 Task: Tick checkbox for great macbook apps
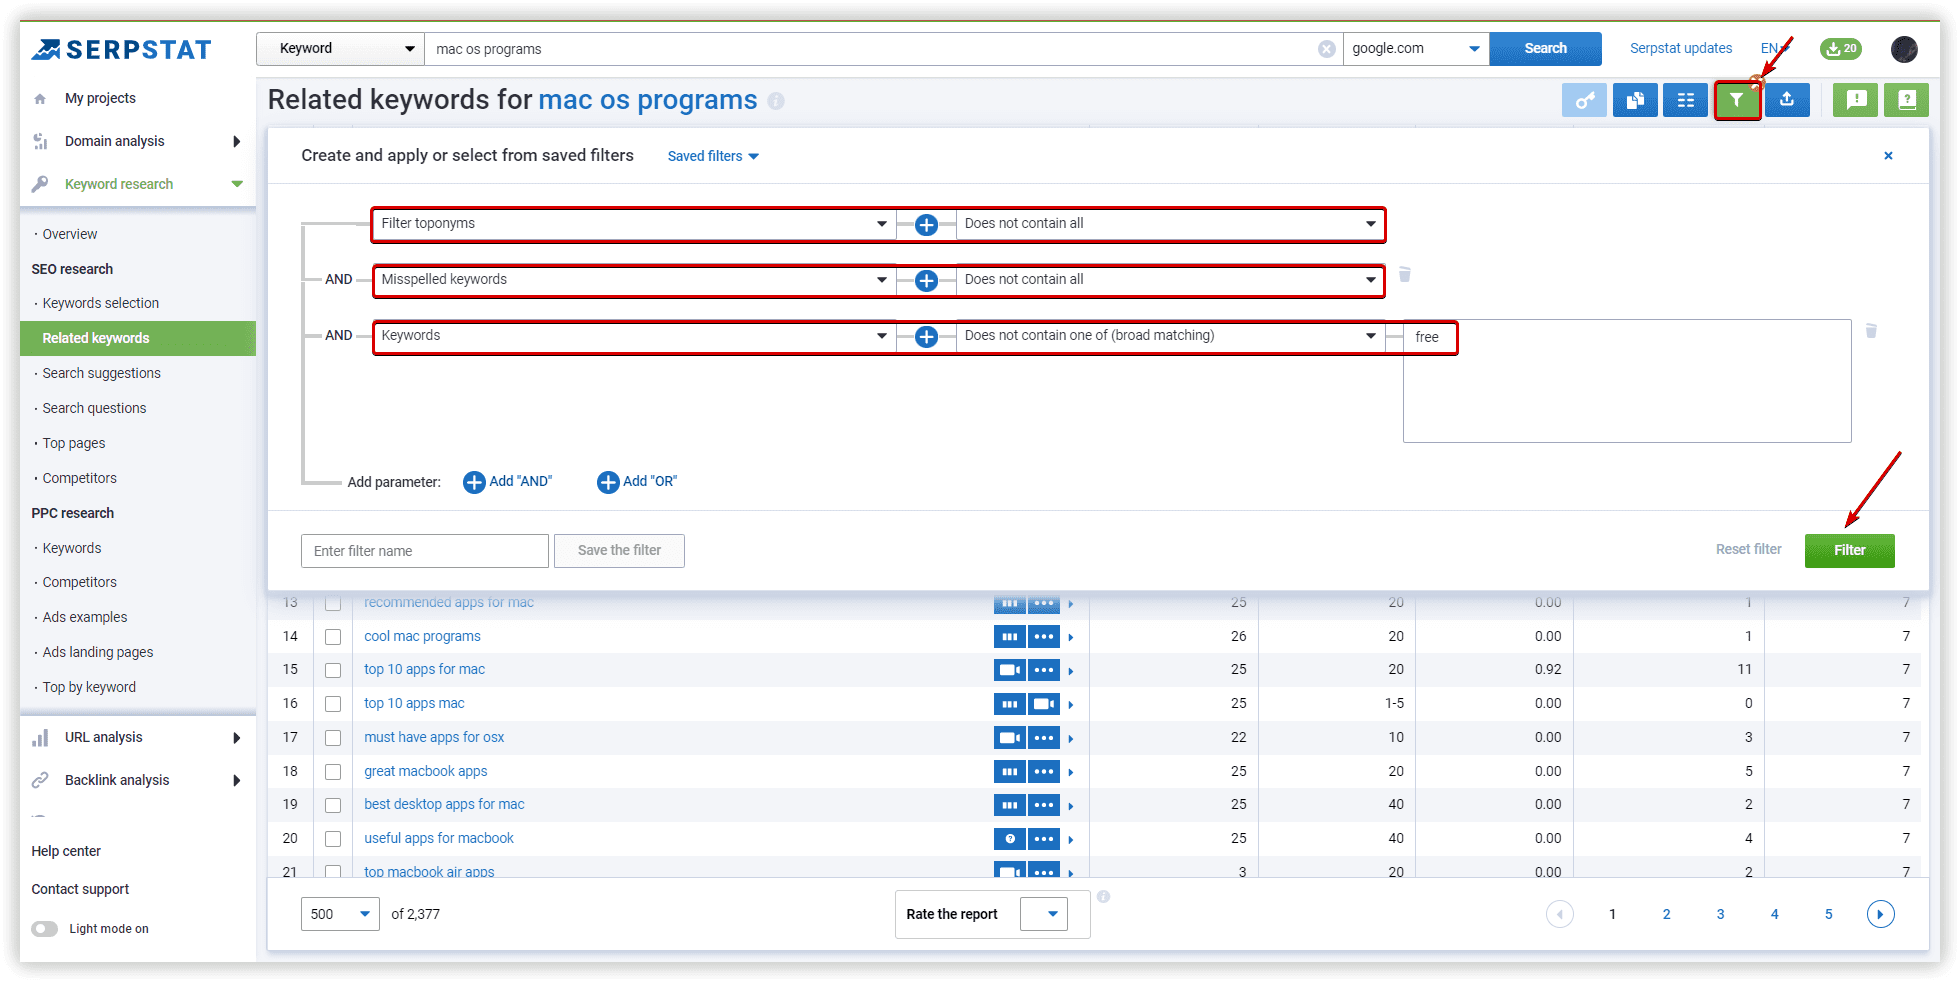click(x=333, y=772)
